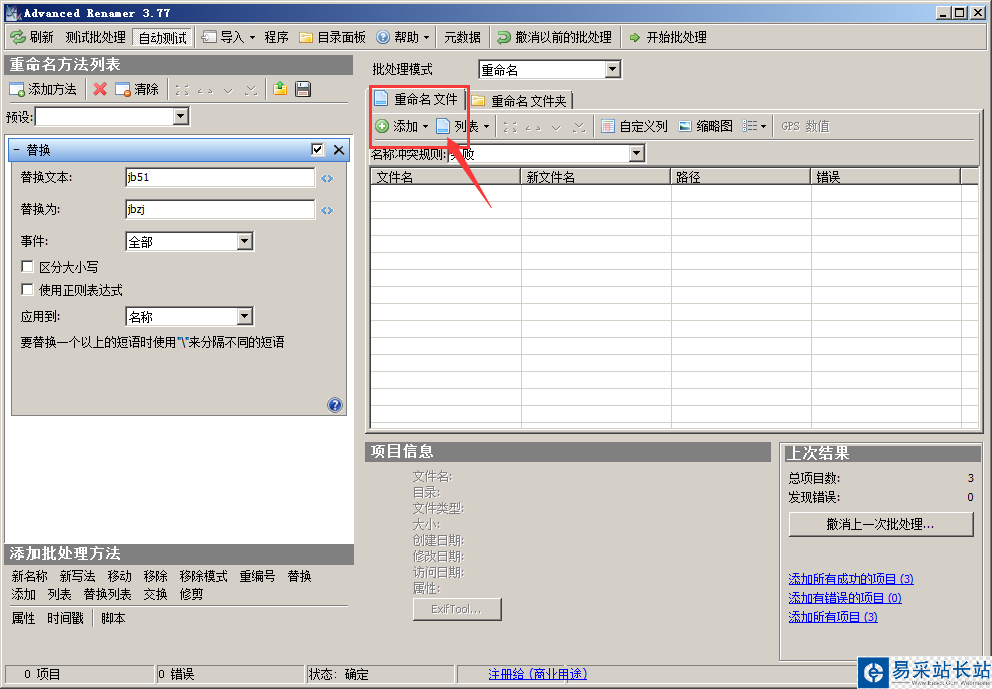Open the 应用到 dropdown
Screen dimensions: 992x689
(x=245, y=316)
